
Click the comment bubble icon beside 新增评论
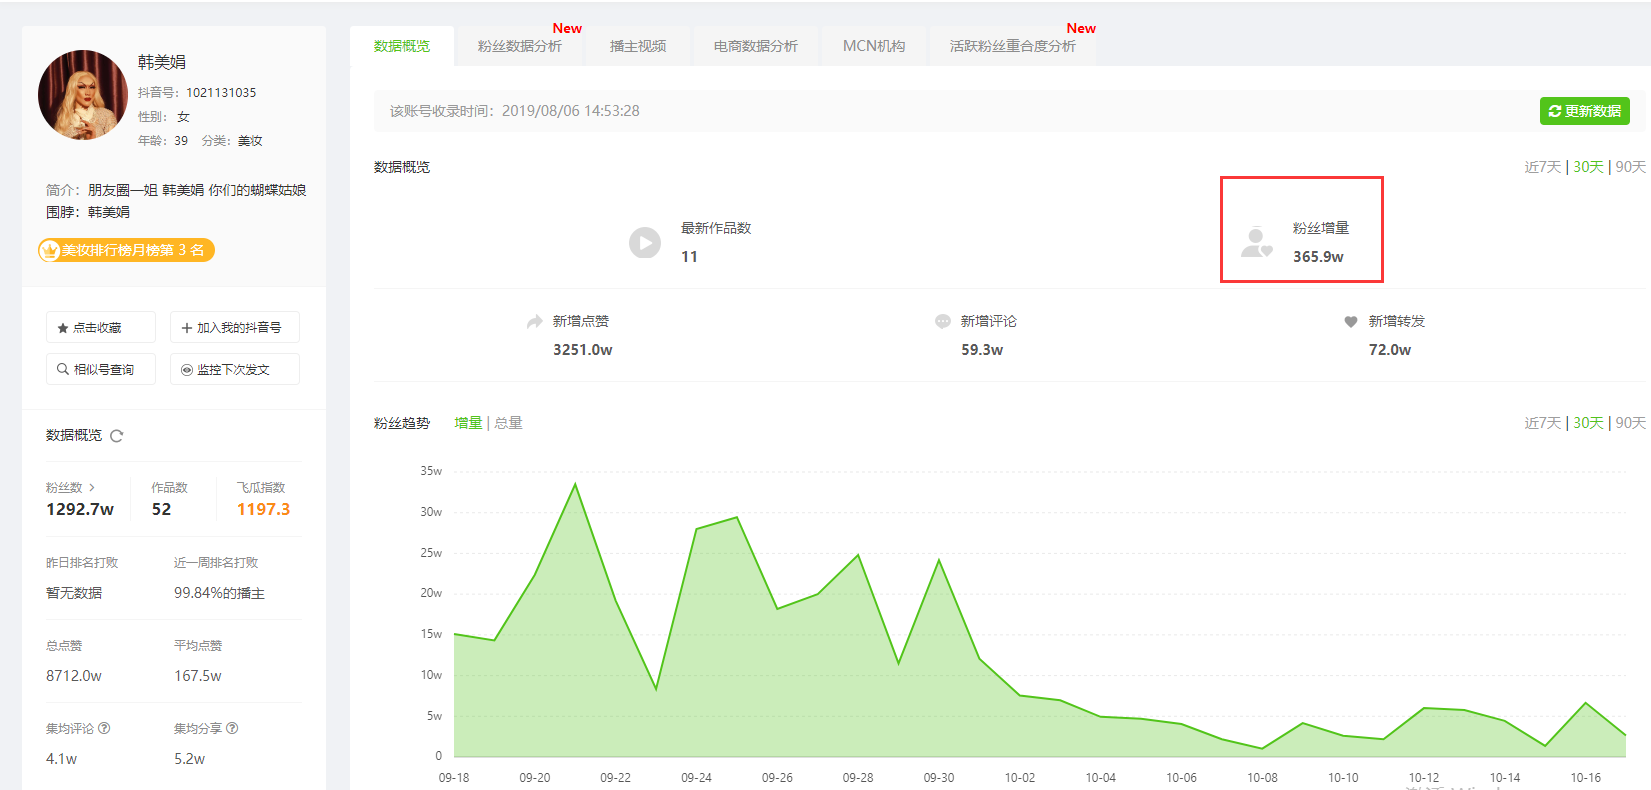[942, 322]
